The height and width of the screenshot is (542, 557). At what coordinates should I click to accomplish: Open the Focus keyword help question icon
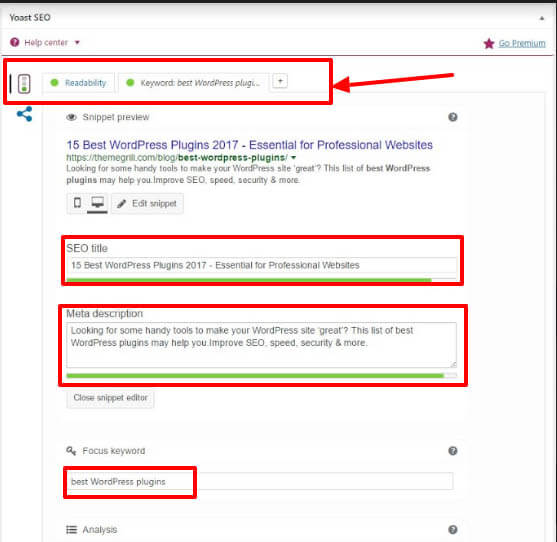coord(453,451)
